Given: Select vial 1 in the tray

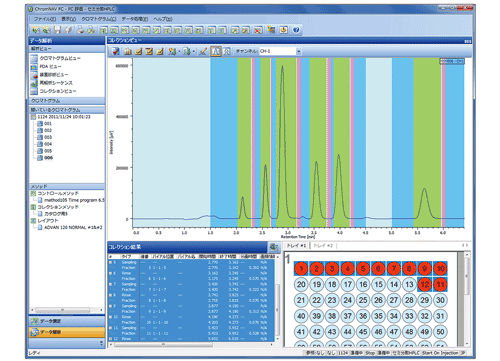Looking at the screenshot, I should tap(301, 268).
